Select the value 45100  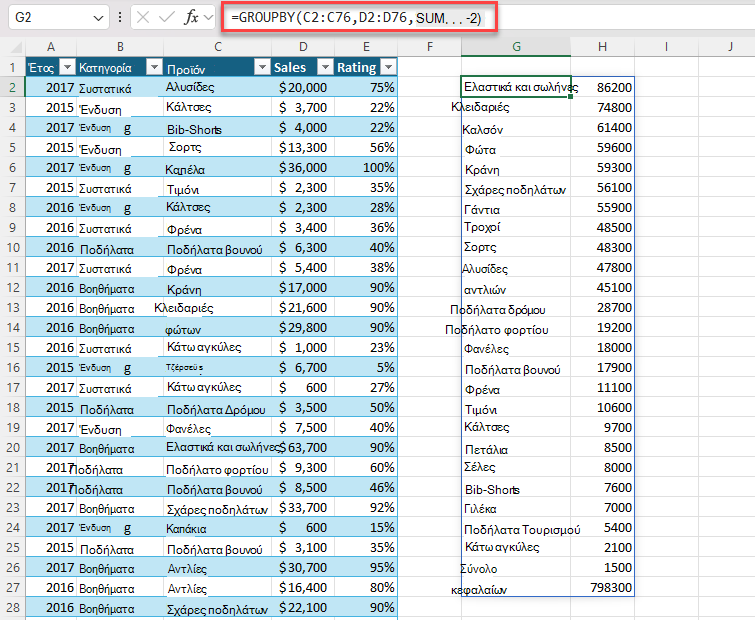coord(602,287)
